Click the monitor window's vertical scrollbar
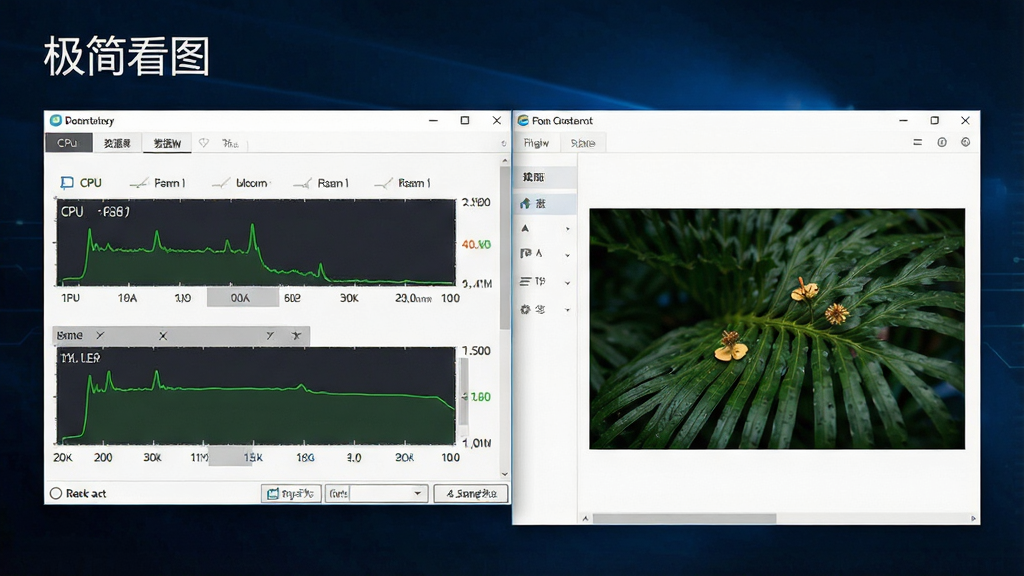Screen dimensions: 1024x576 pyautogui.click(x=504, y=248)
